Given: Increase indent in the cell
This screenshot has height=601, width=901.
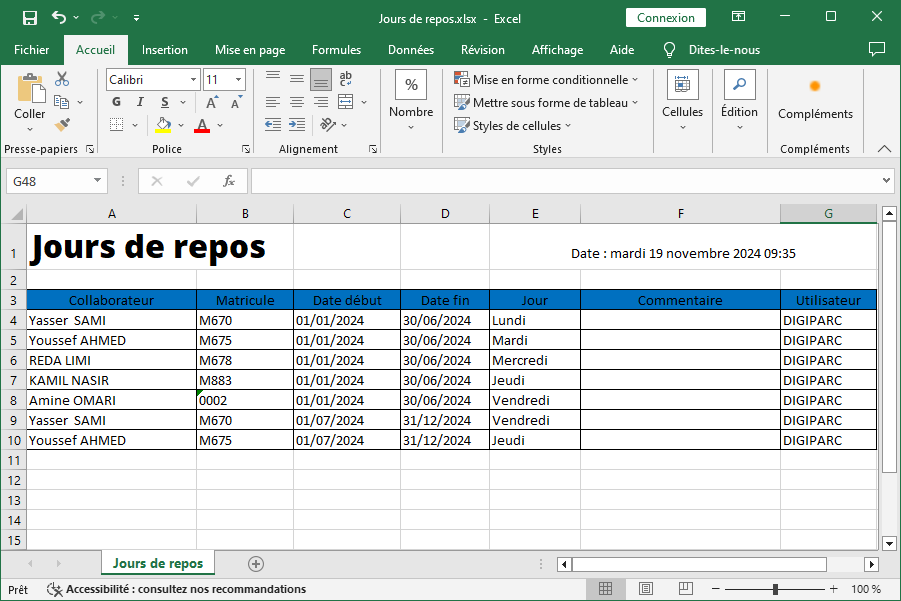Looking at the screenshot, I should coord(297,125).
